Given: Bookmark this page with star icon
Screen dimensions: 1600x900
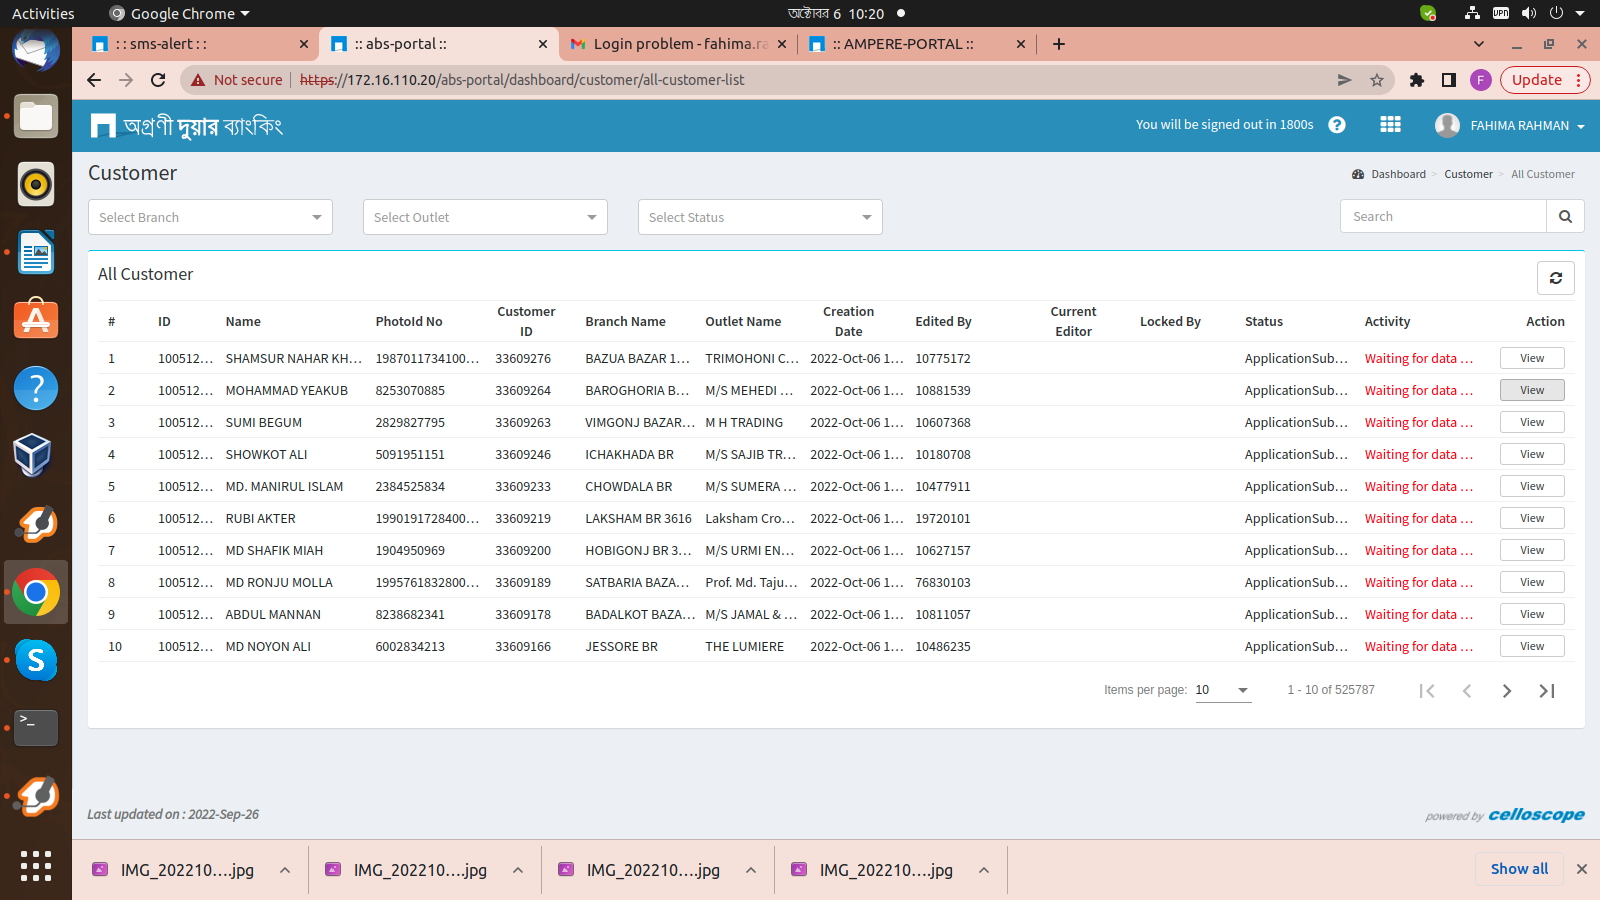Looking at the screenshot, I should coord(1377,80).
